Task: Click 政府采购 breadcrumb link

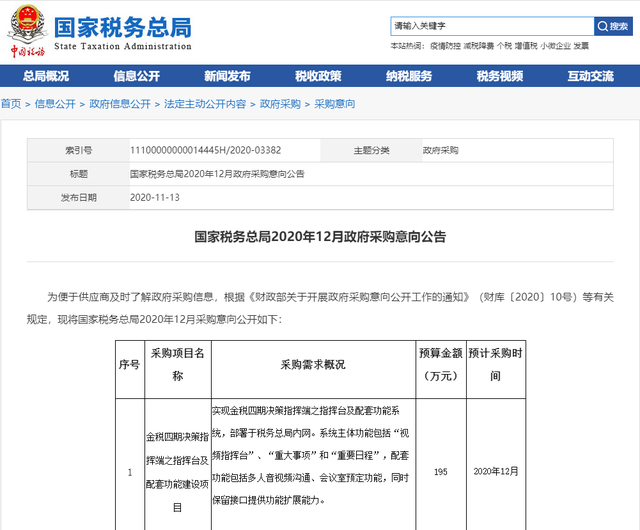Action: coord(280,104)
